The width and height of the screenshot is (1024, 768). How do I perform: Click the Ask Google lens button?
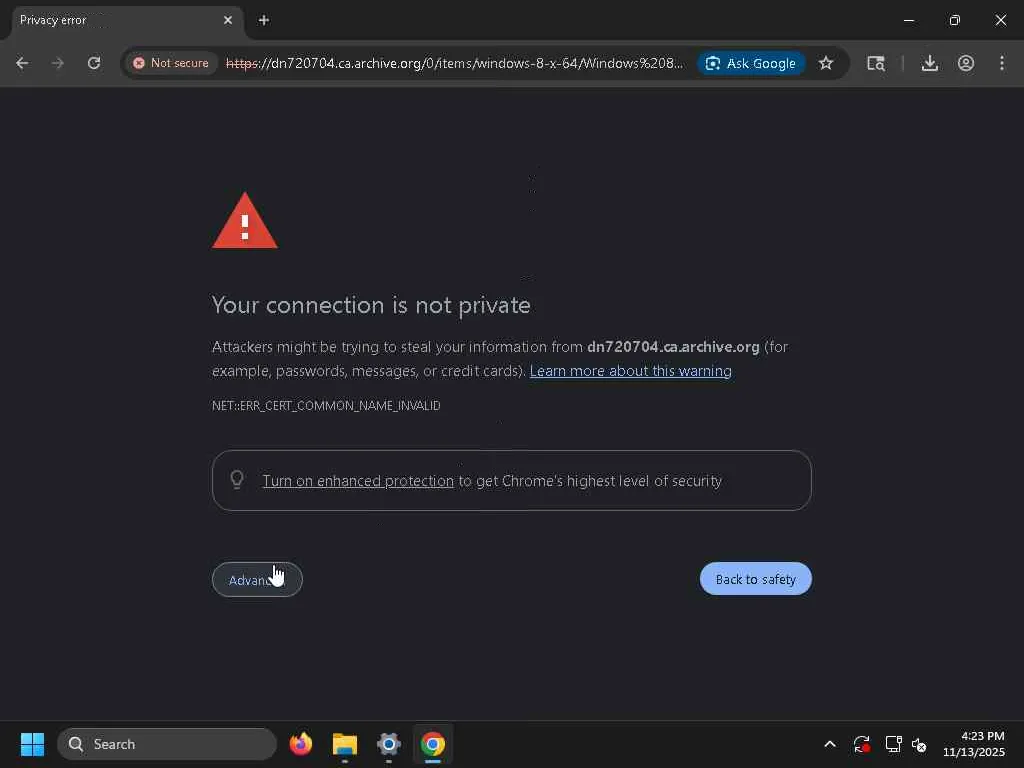tap(751, 63)
